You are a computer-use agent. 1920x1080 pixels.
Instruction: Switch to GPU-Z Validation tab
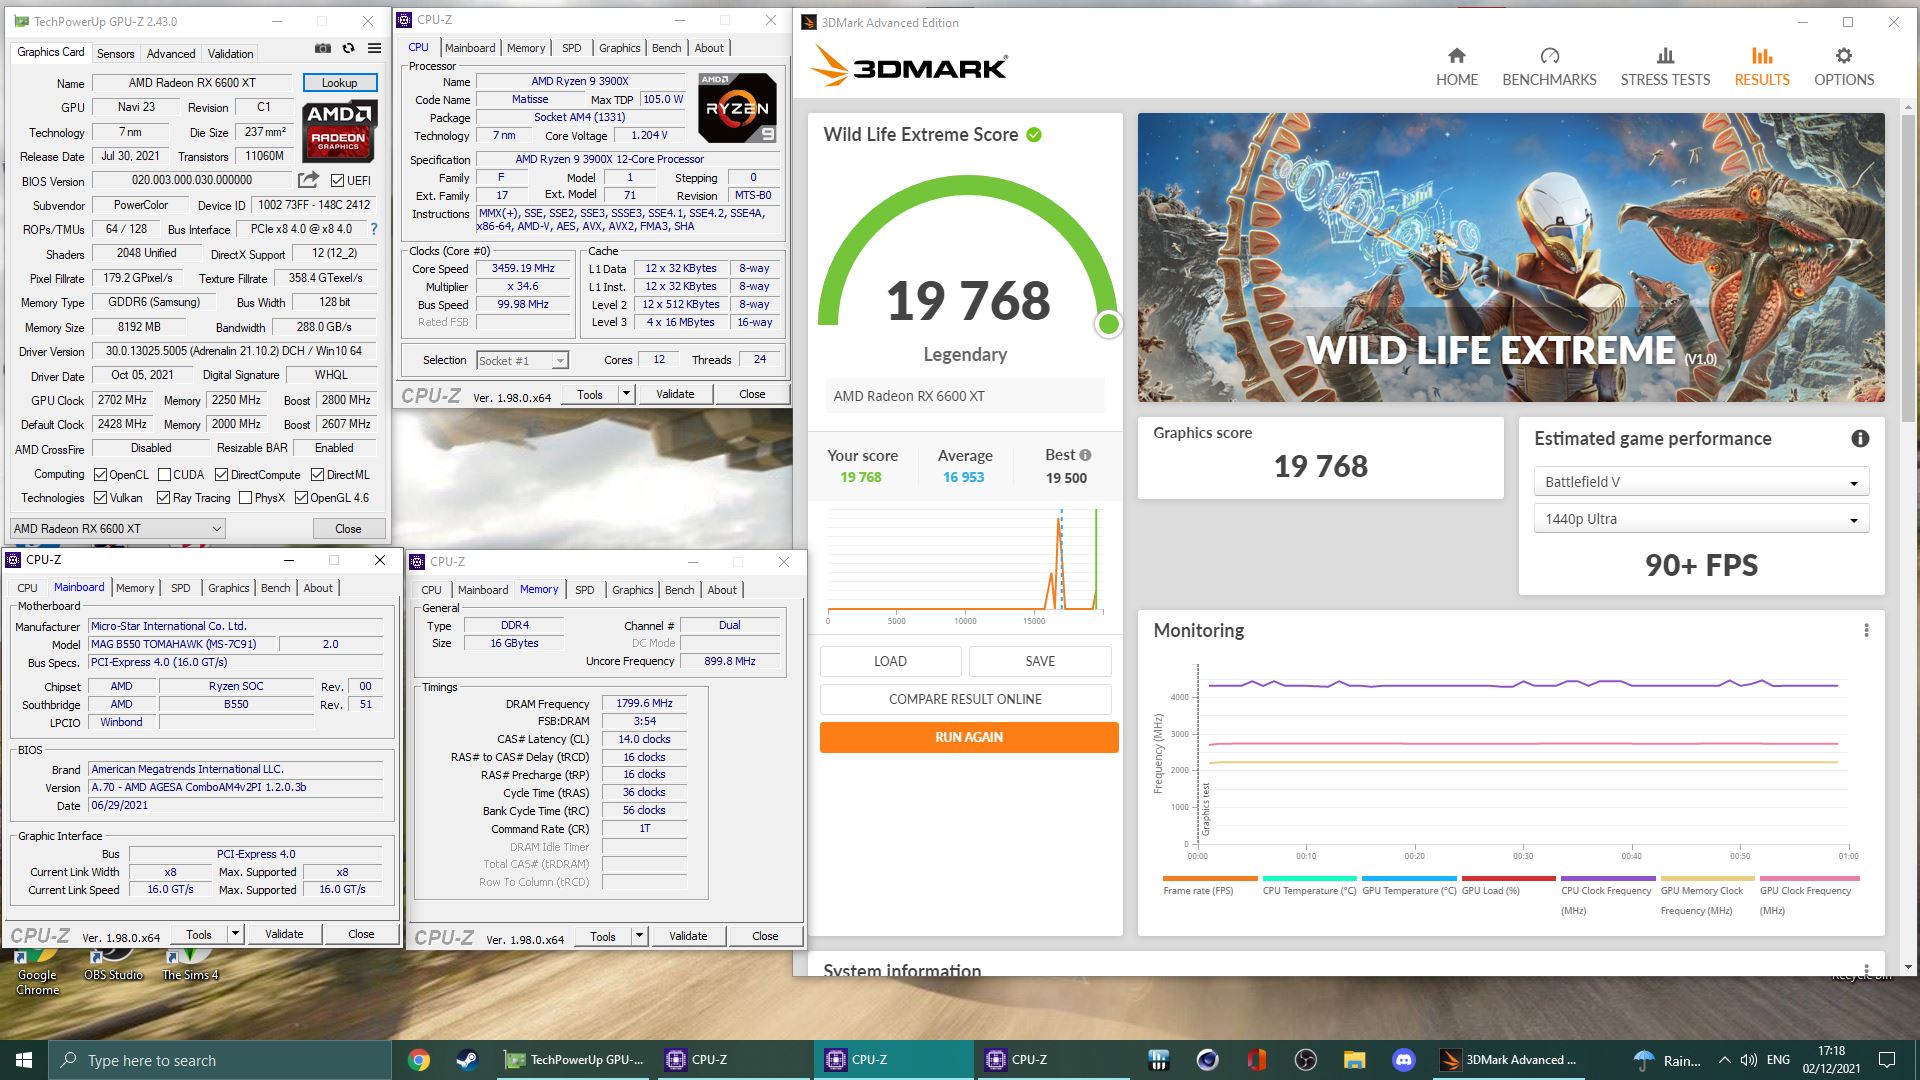click(x=231, y=54)
